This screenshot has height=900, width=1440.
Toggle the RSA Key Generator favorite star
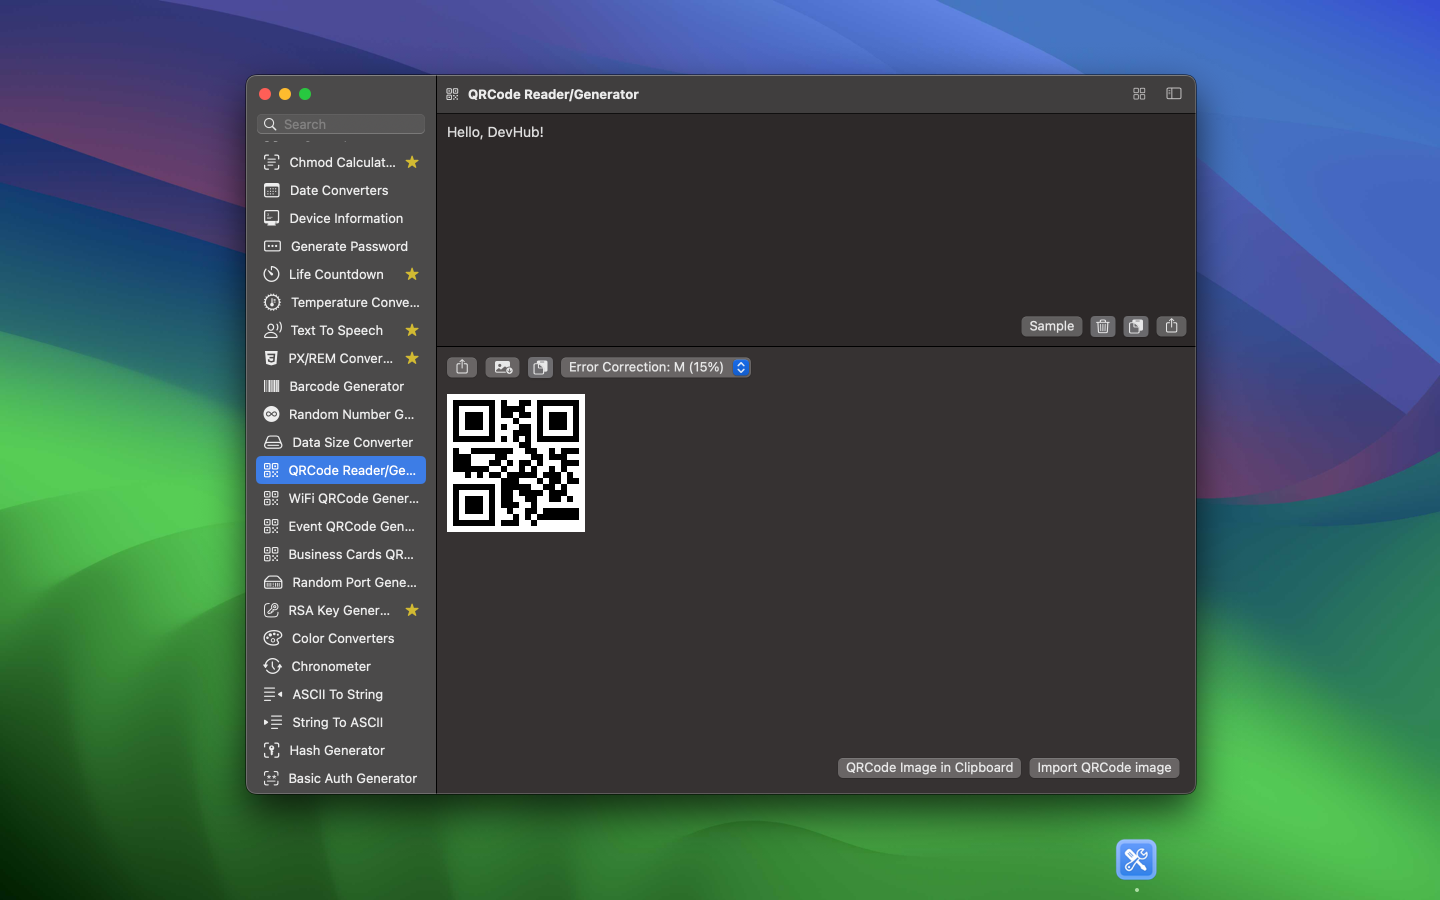[x=412, y=610]
